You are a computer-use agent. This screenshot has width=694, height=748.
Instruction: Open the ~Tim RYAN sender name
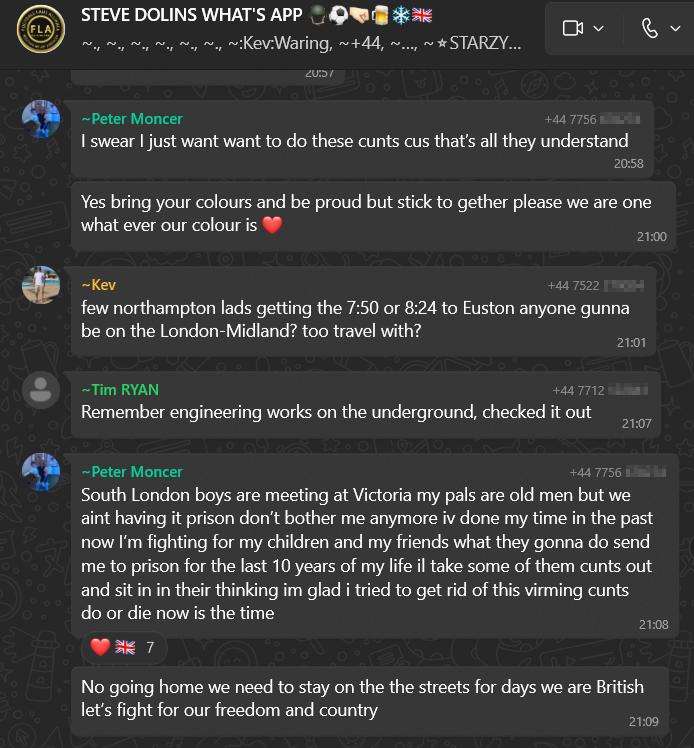[x=120, y=390]
